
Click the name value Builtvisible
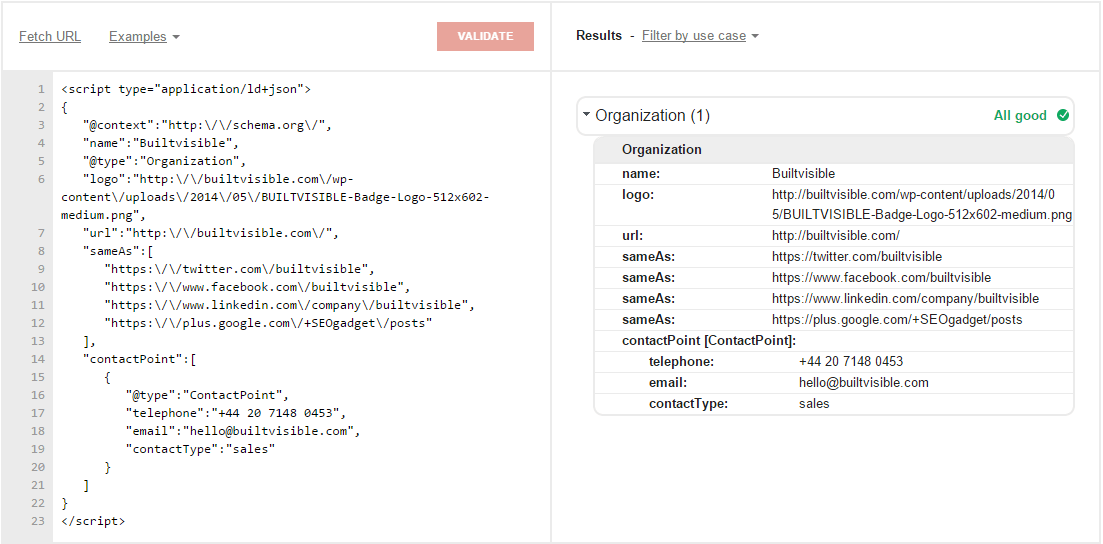(803, 173)
